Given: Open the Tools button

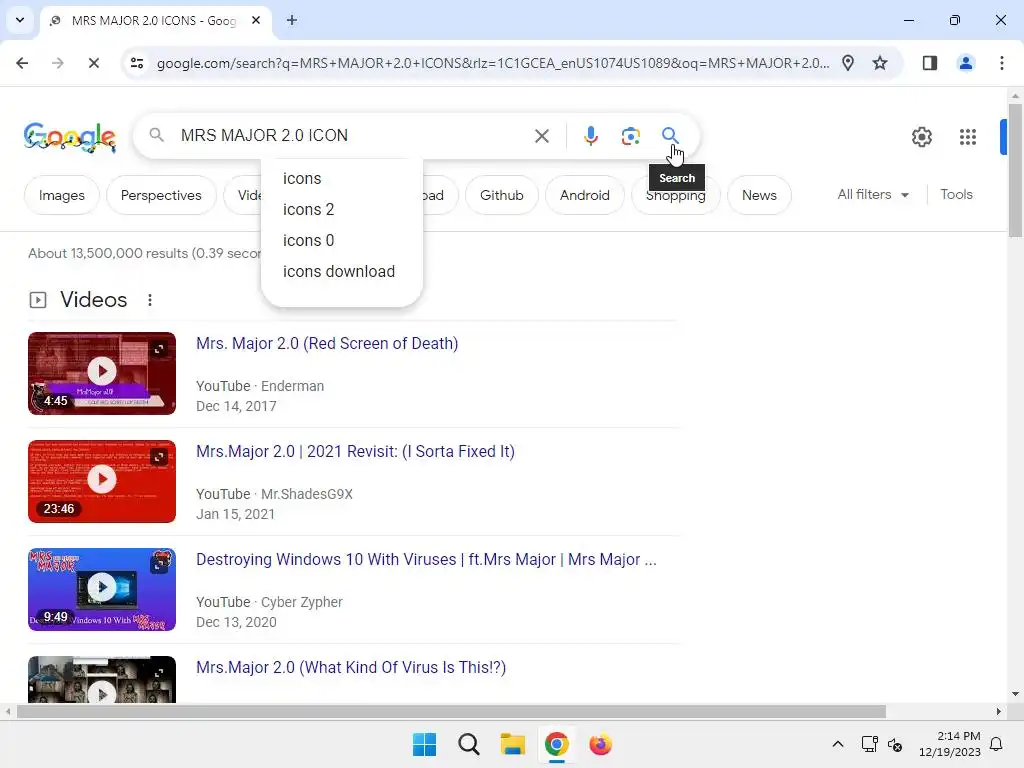Looking at the screenshot, I should click(x=956, y=195).
